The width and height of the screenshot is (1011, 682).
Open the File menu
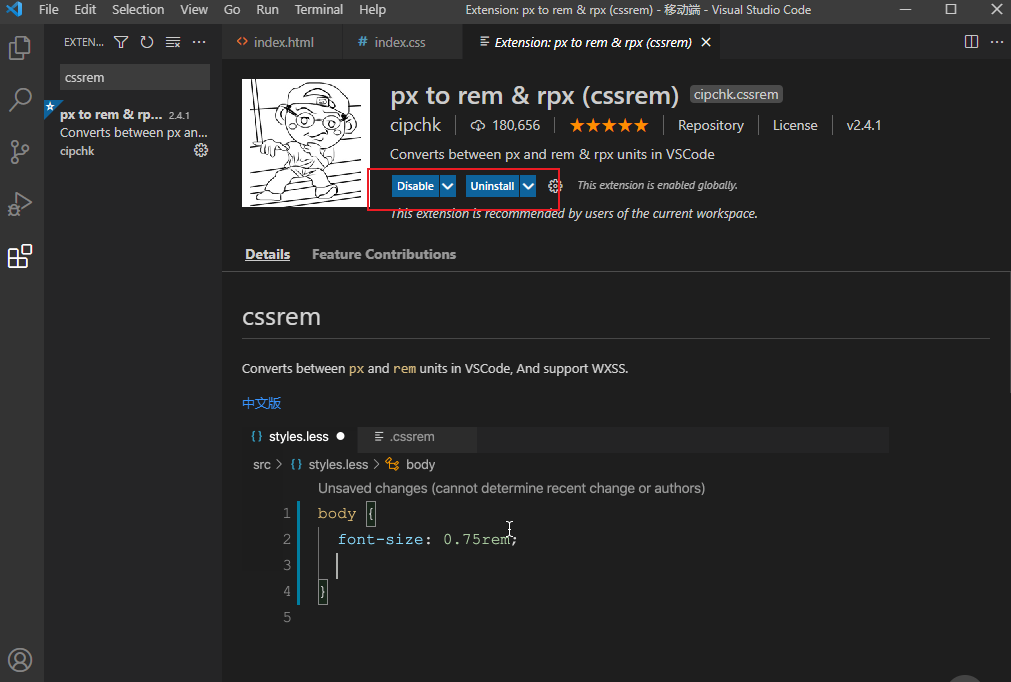pos(48,10)
